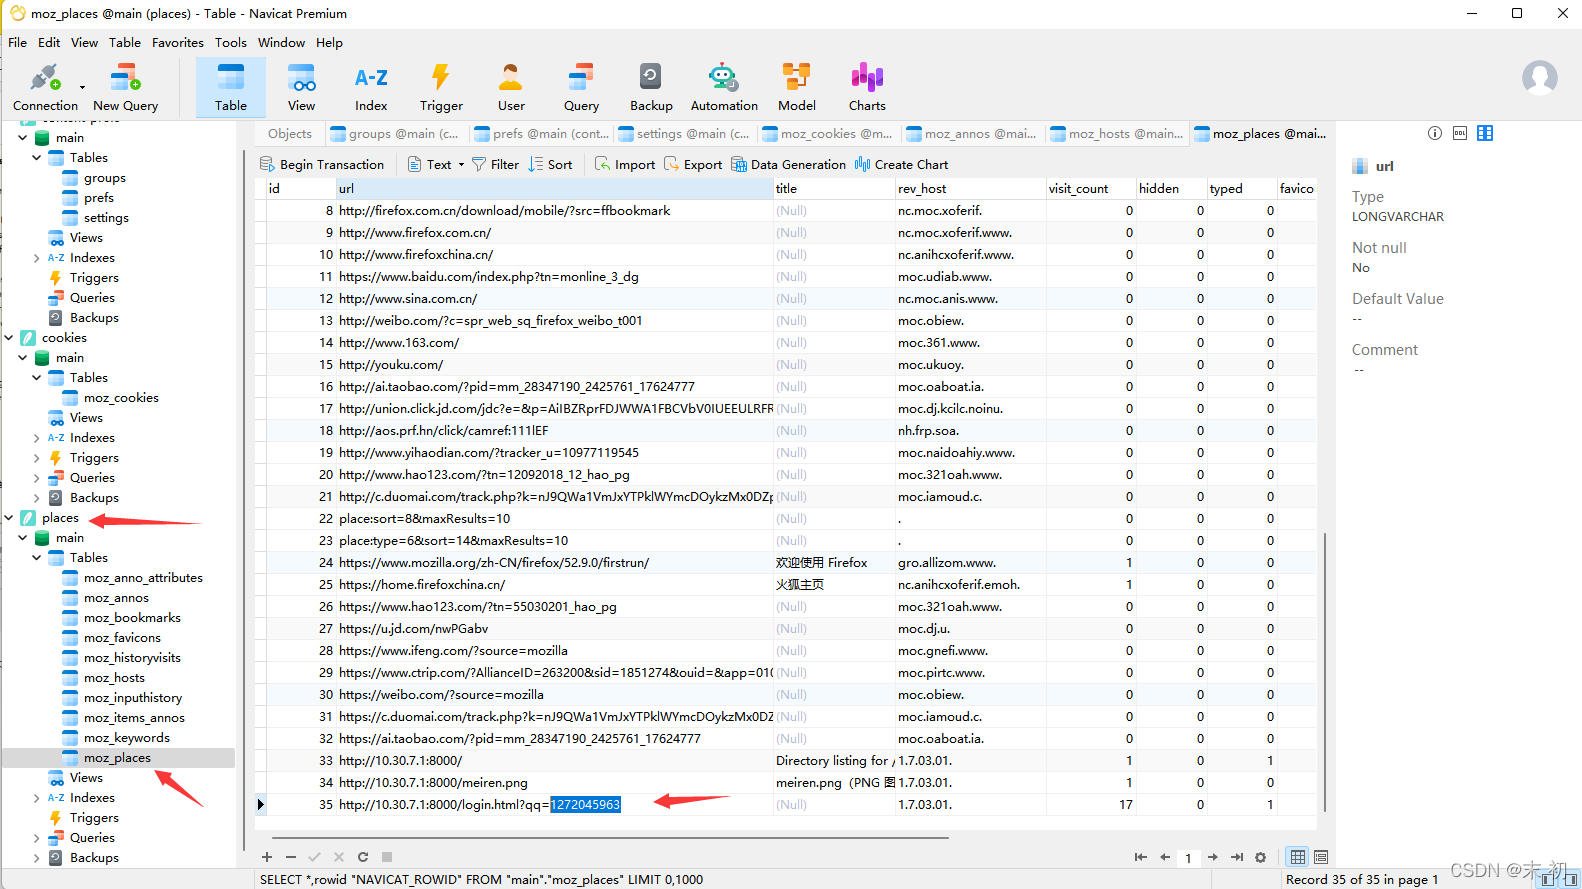
Task: Go to the next page
Action: click(1212, 857)
